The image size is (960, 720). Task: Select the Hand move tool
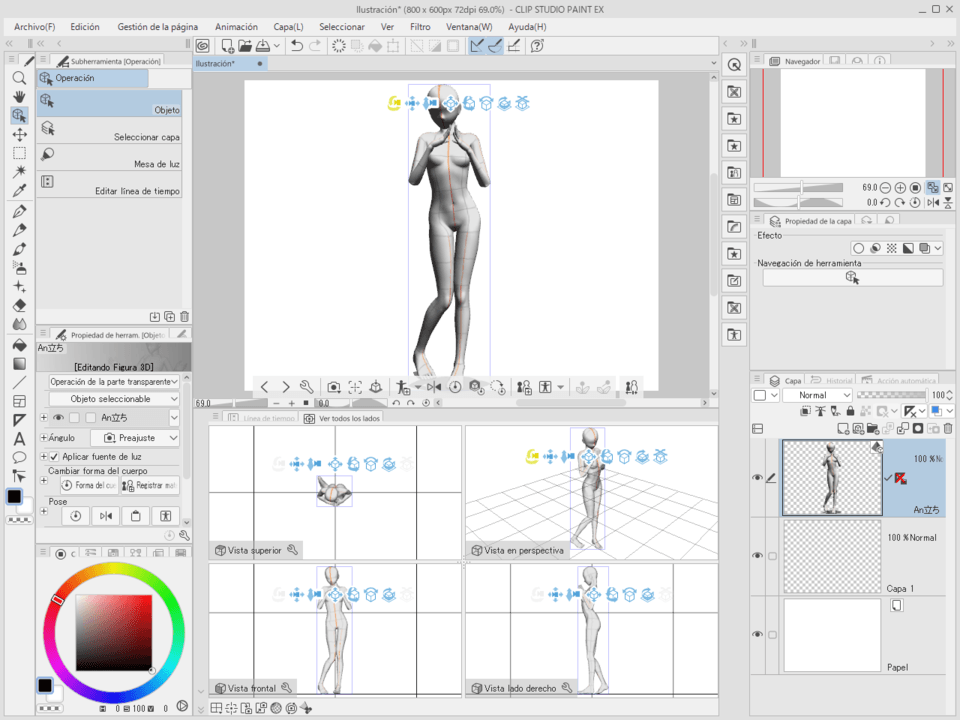(x=19, y=96)
